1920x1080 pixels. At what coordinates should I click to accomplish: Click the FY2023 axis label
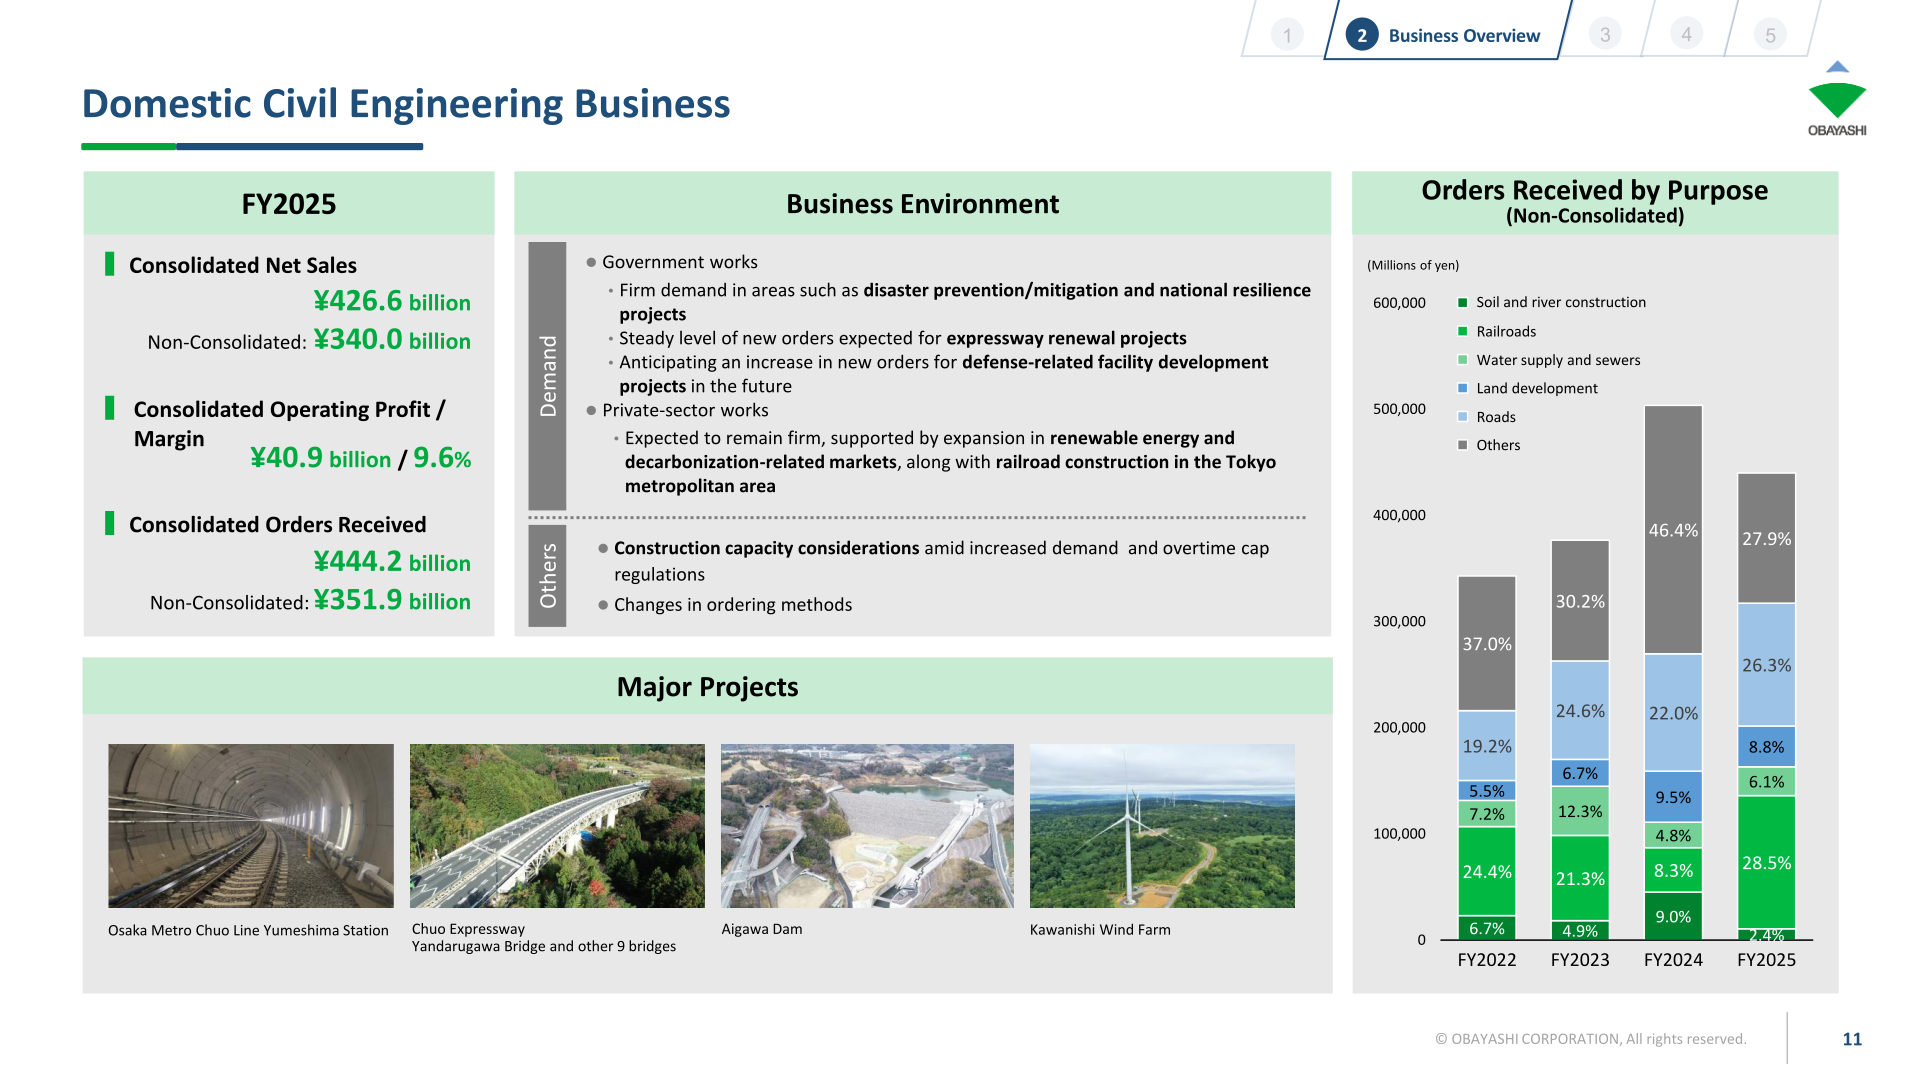(x=1580, y=960)
